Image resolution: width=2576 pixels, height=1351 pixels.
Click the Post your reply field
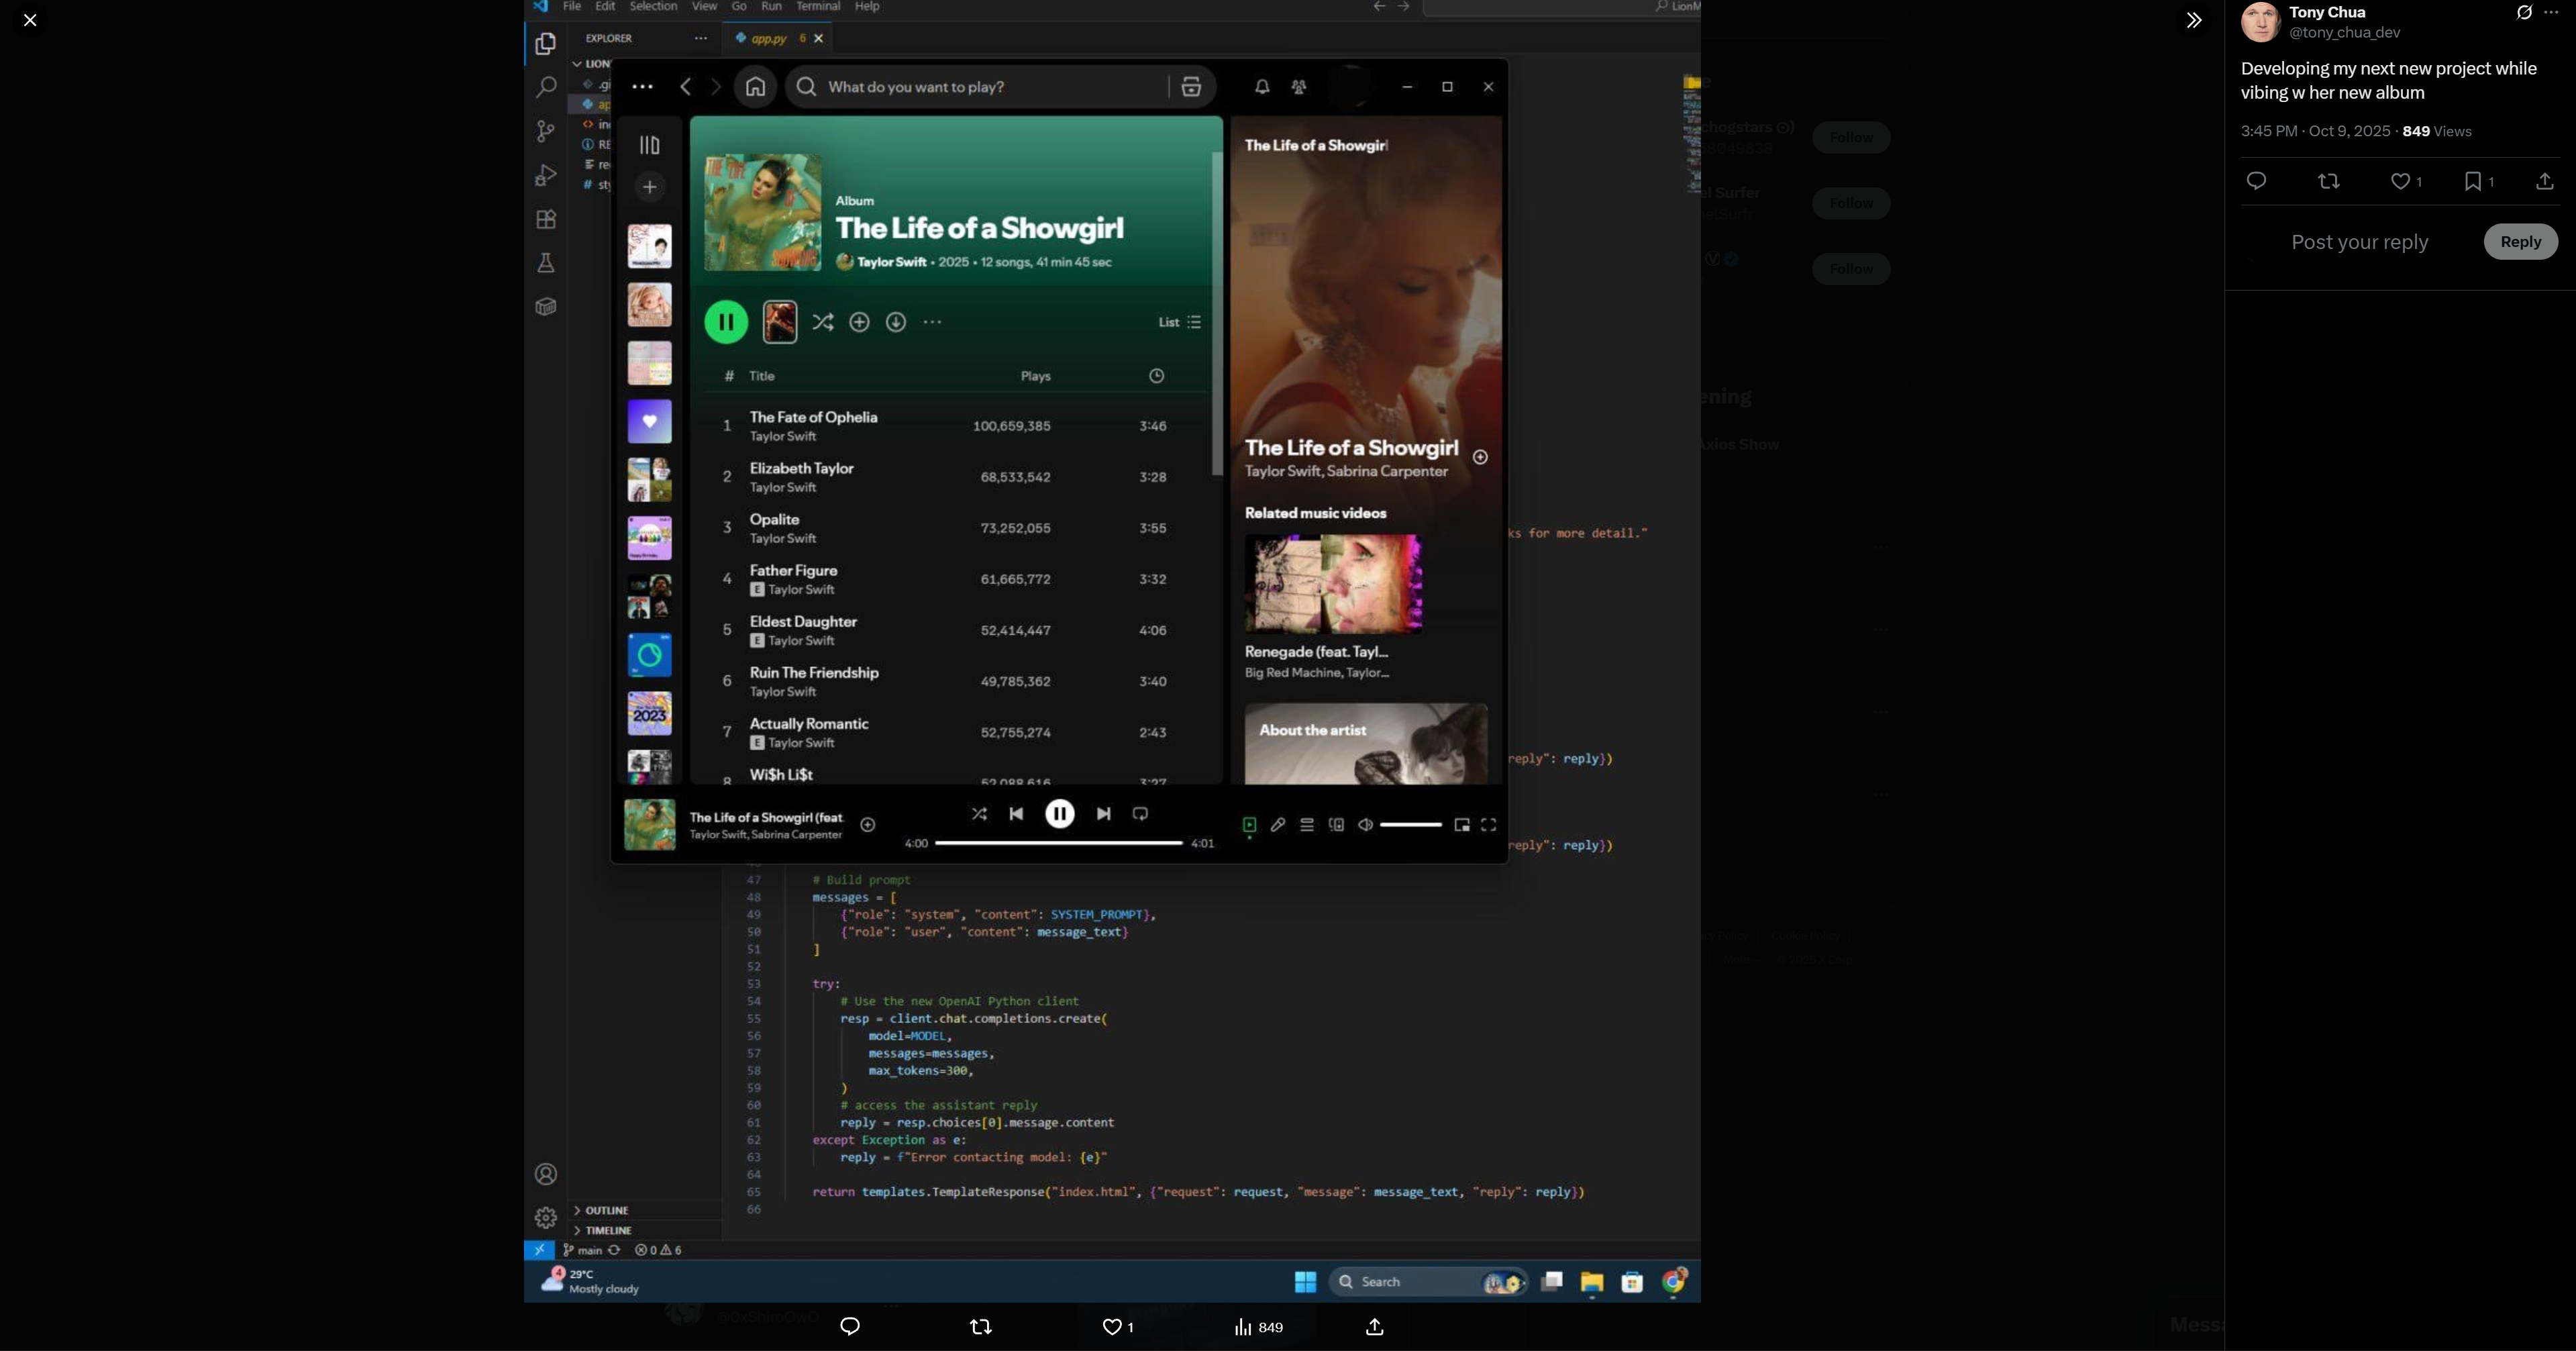click(2359, 242)
